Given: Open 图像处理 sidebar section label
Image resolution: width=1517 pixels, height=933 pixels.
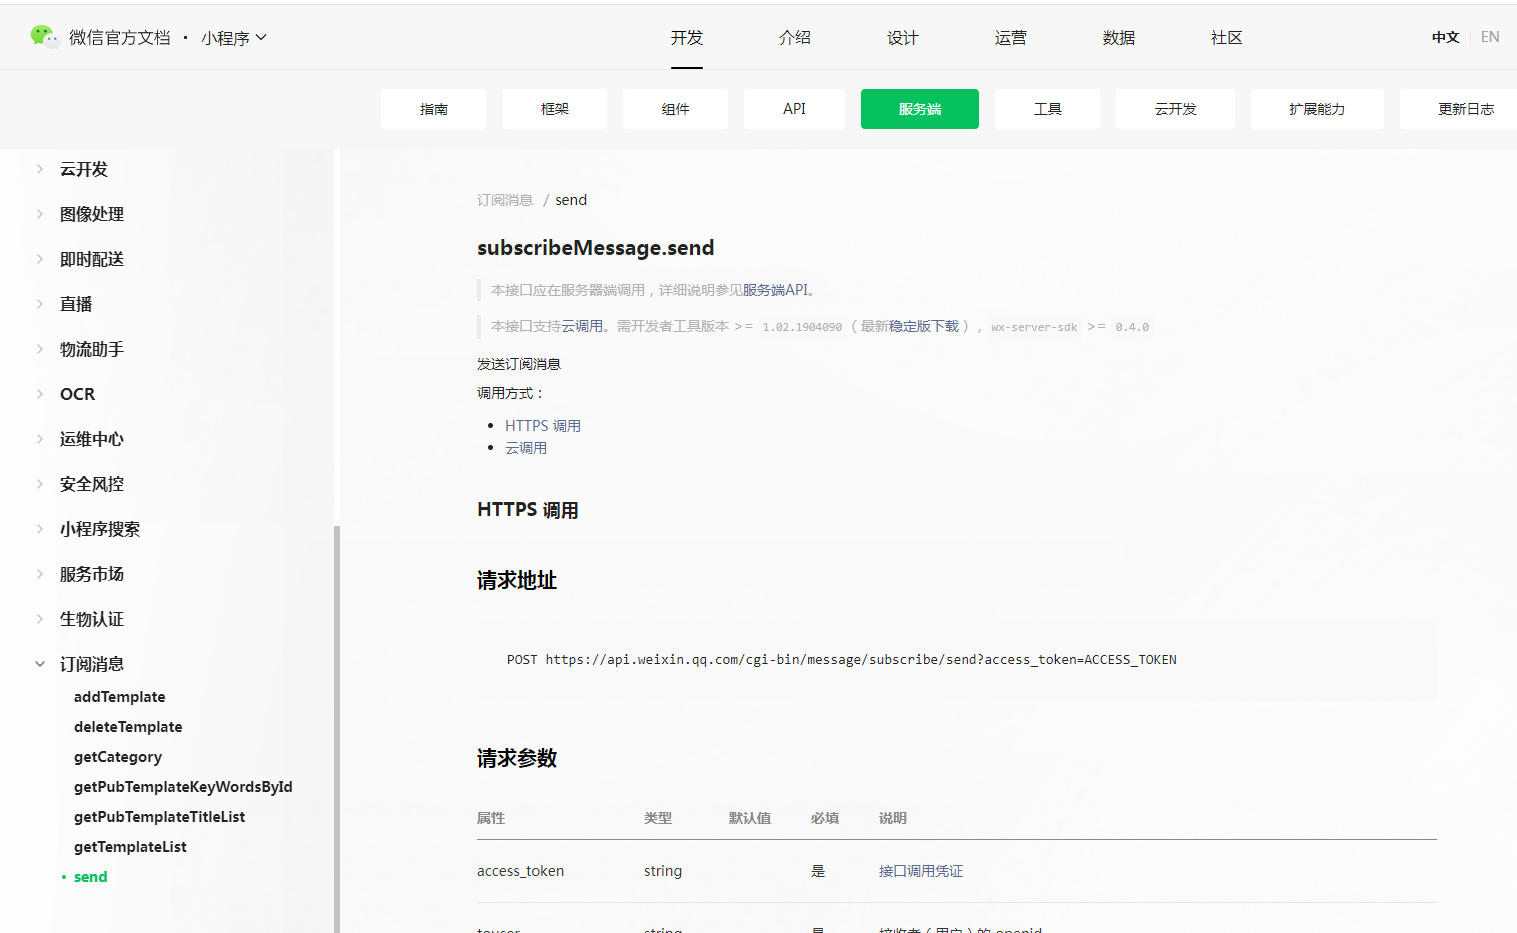Looking at the screenshot, I should 92,214.
